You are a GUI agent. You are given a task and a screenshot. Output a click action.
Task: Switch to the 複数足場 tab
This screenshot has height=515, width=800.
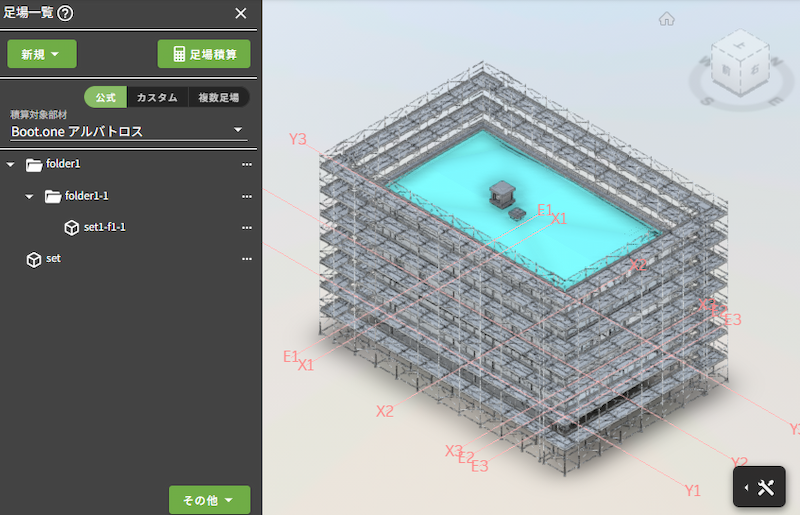218,97
